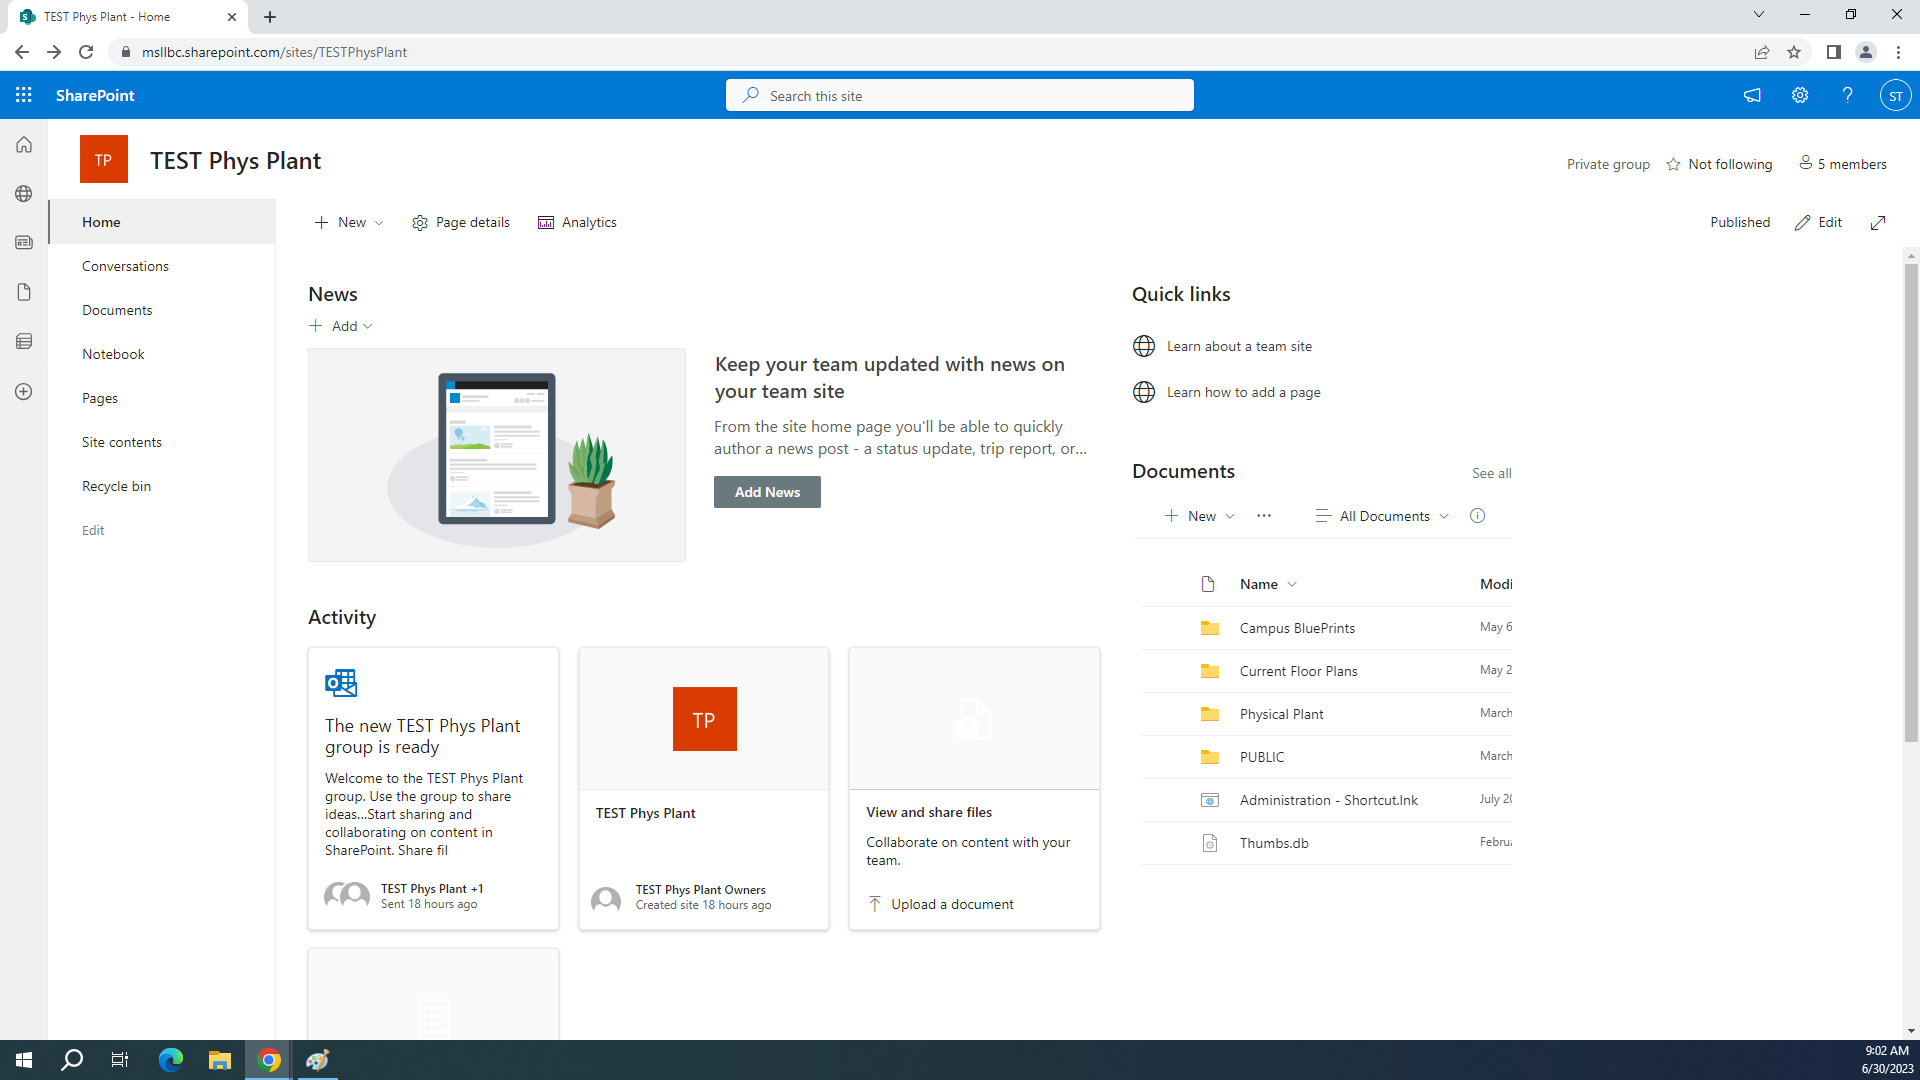Viewport: 1920px width, 1080px height.
Task: Go to Site contents in the navigation
Action: coord(122,442)
